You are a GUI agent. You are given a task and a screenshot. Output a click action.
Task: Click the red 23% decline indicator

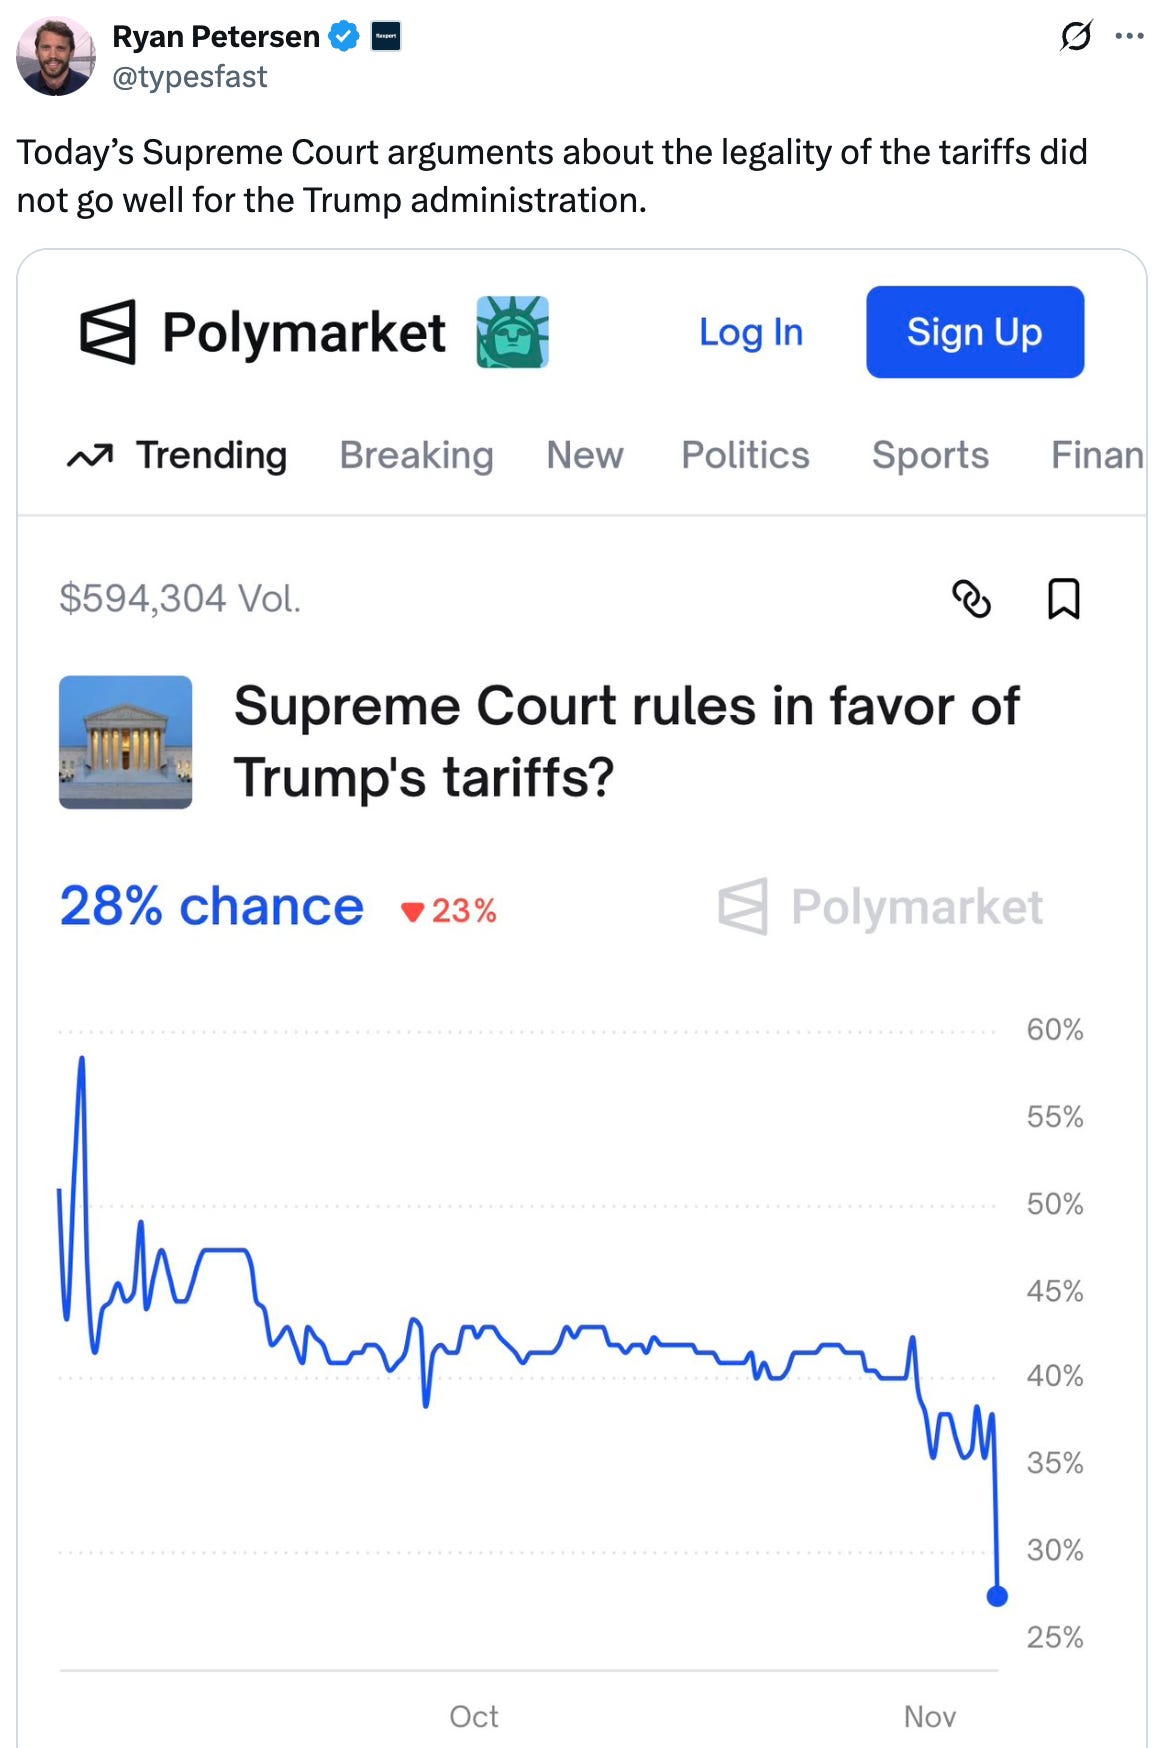(452, 911)
